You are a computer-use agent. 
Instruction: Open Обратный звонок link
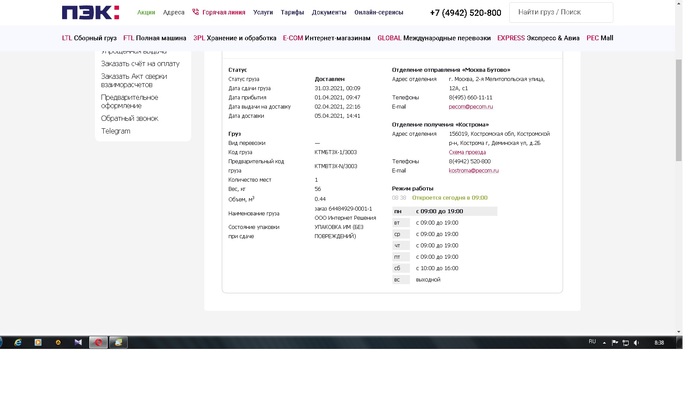(129, 118)
